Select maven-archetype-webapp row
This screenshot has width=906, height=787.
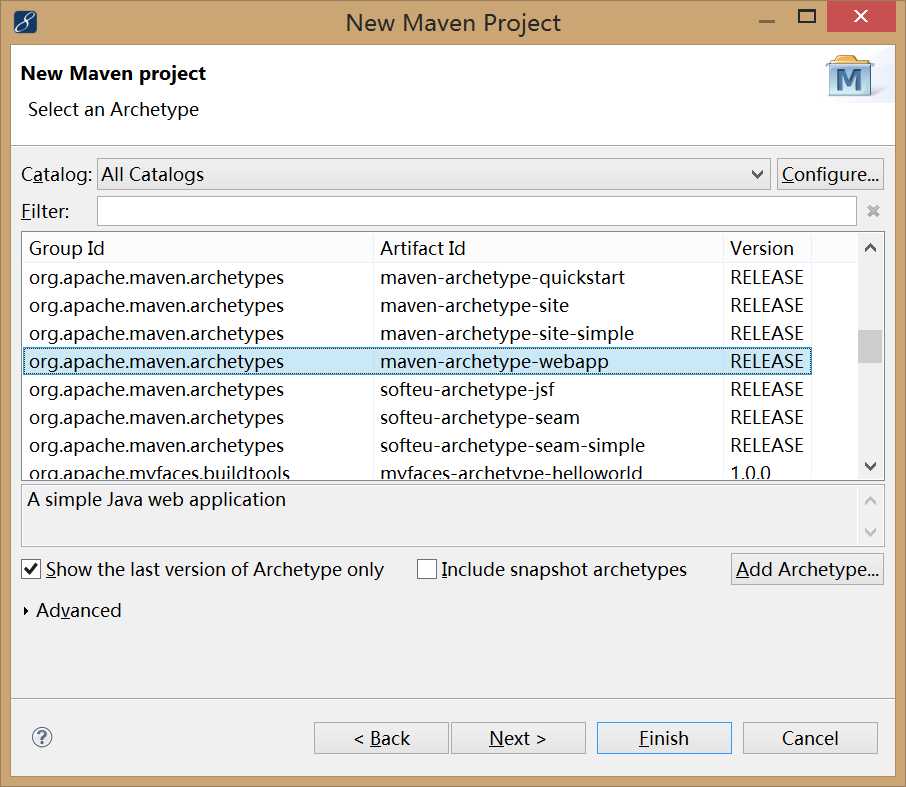pyautogui.click(x=417, y=361)
